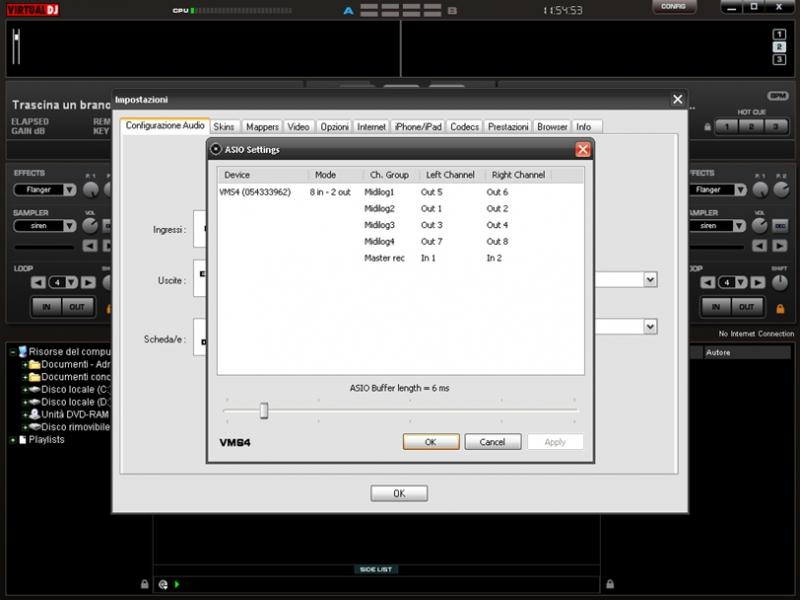Click the left deck loop OUT button

(77, 307)
